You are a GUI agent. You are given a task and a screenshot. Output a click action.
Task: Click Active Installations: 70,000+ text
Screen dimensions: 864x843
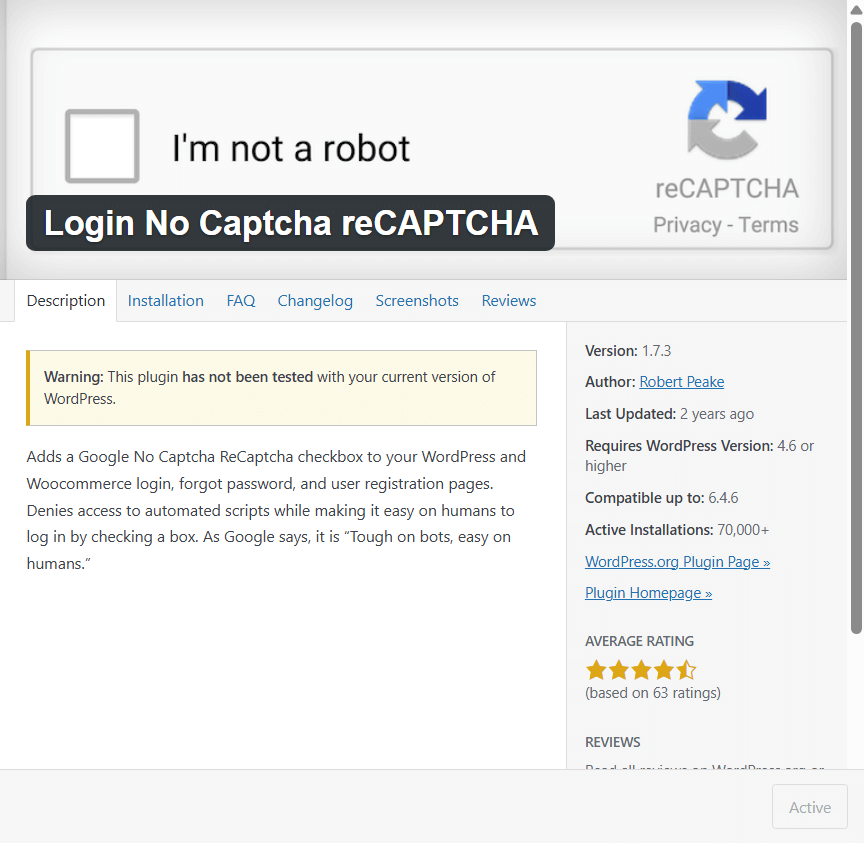[677, 530]
